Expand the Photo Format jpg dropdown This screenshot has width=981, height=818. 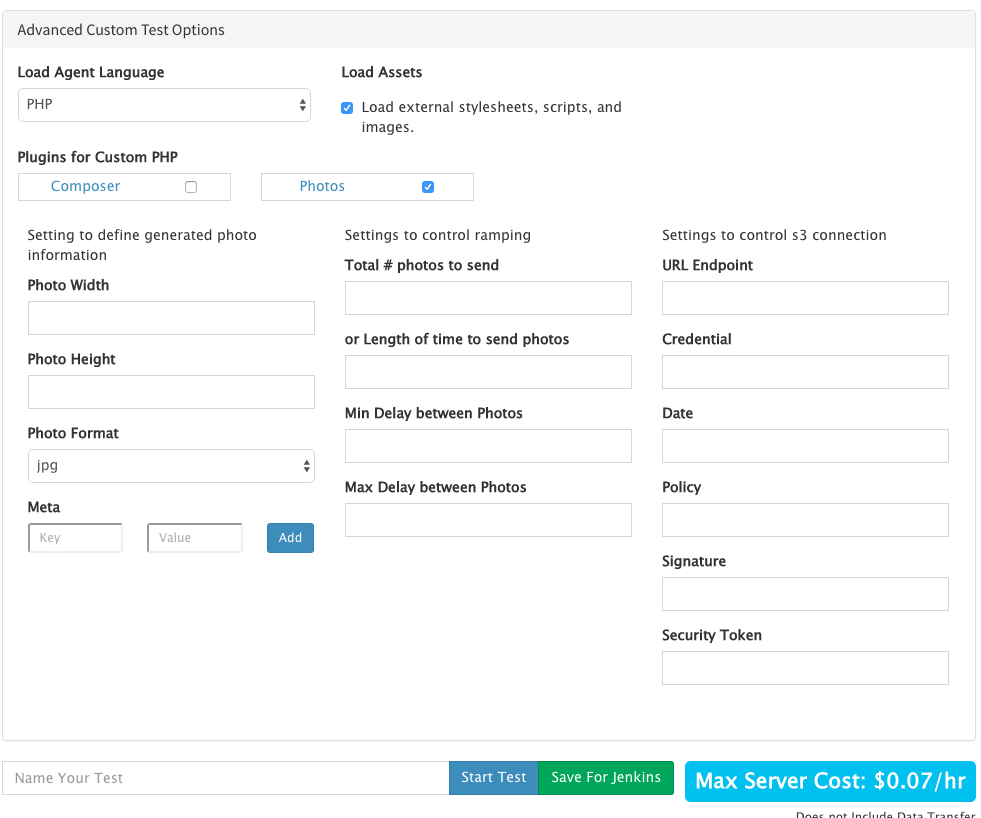point(171,466)
